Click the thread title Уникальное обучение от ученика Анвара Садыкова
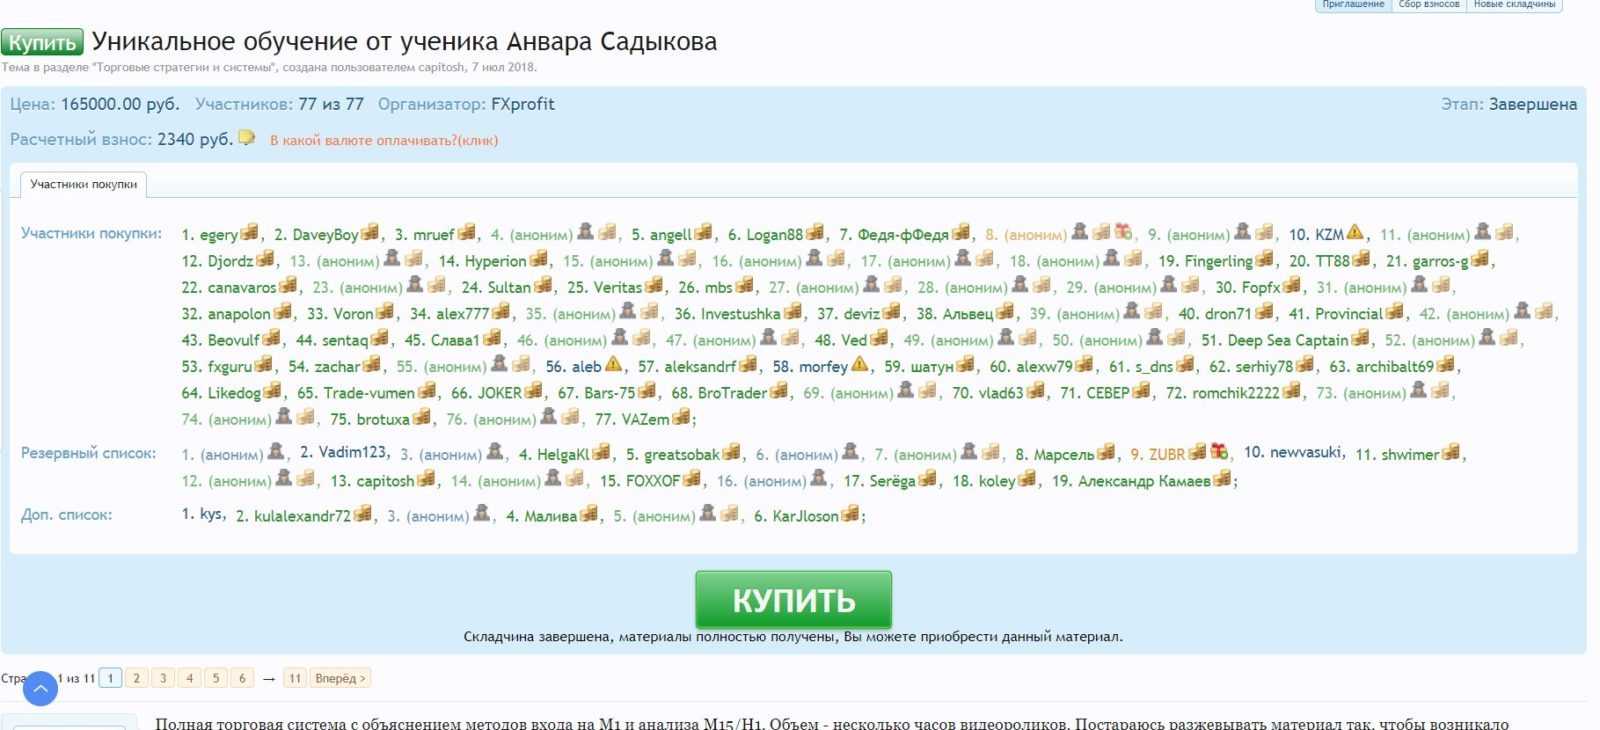The width and height of the screenshot is (1600, 730). coord(404,42)
